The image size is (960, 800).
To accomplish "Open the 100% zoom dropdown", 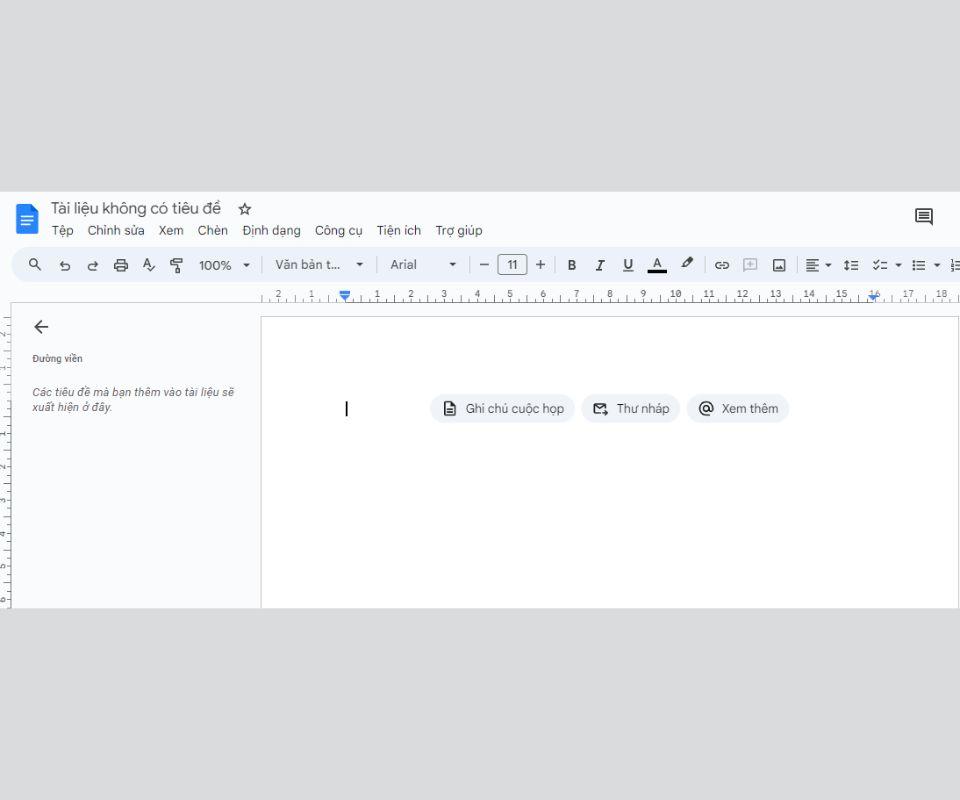I will point(224,265).
